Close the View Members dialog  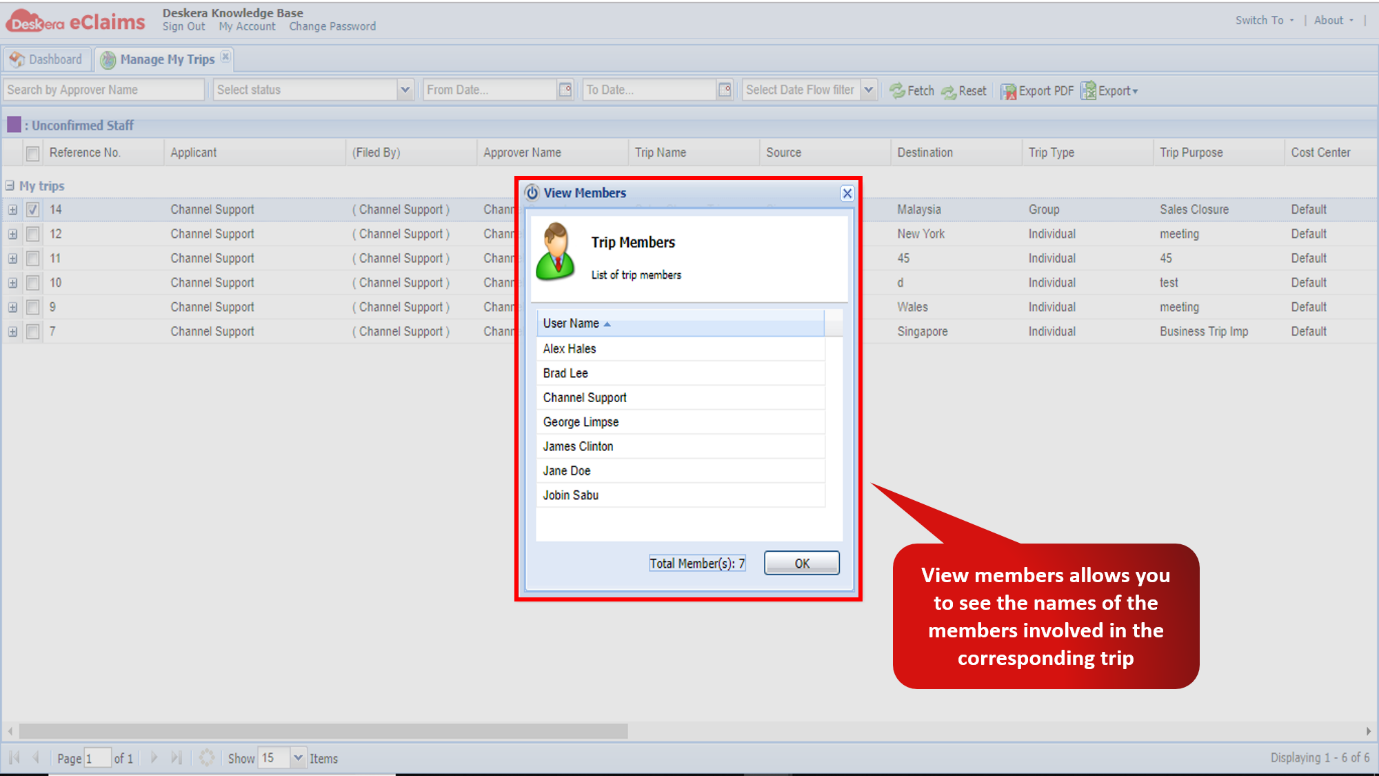pos(847,194)
